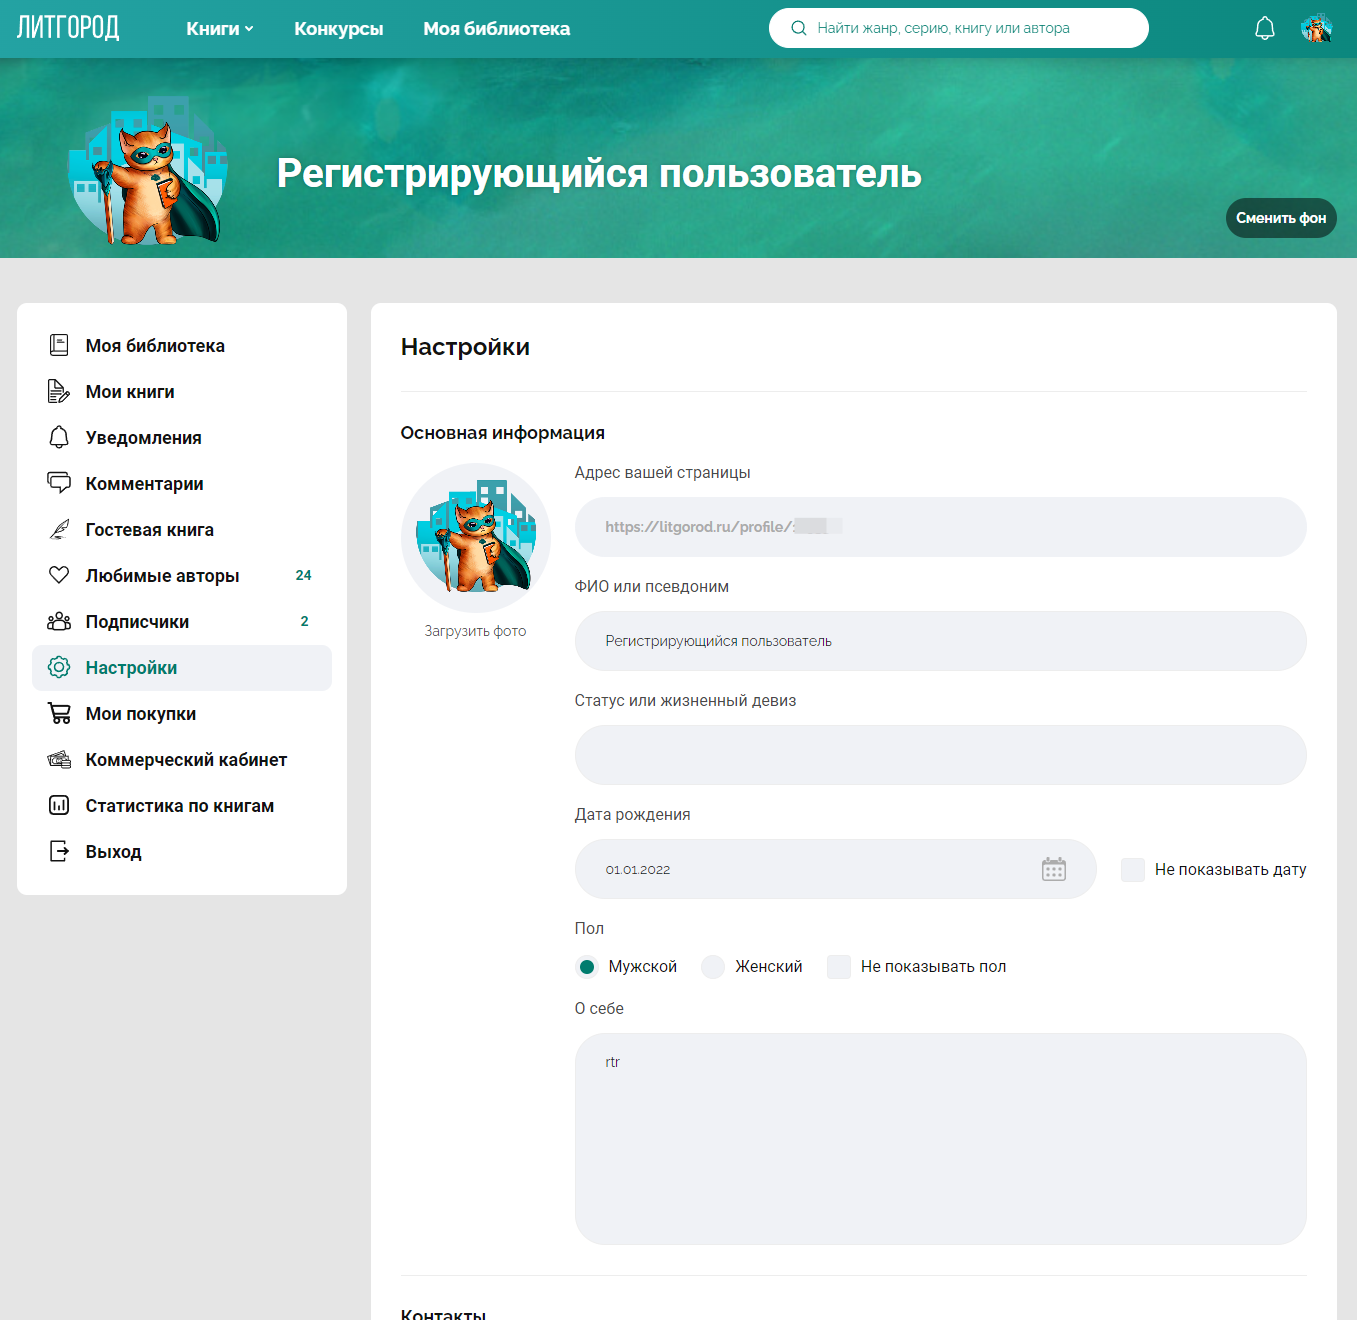Click the heart icon for Любимые авторы
Screen dimensions: 1357x1320
pyautogui.click(x=59, y=575)
